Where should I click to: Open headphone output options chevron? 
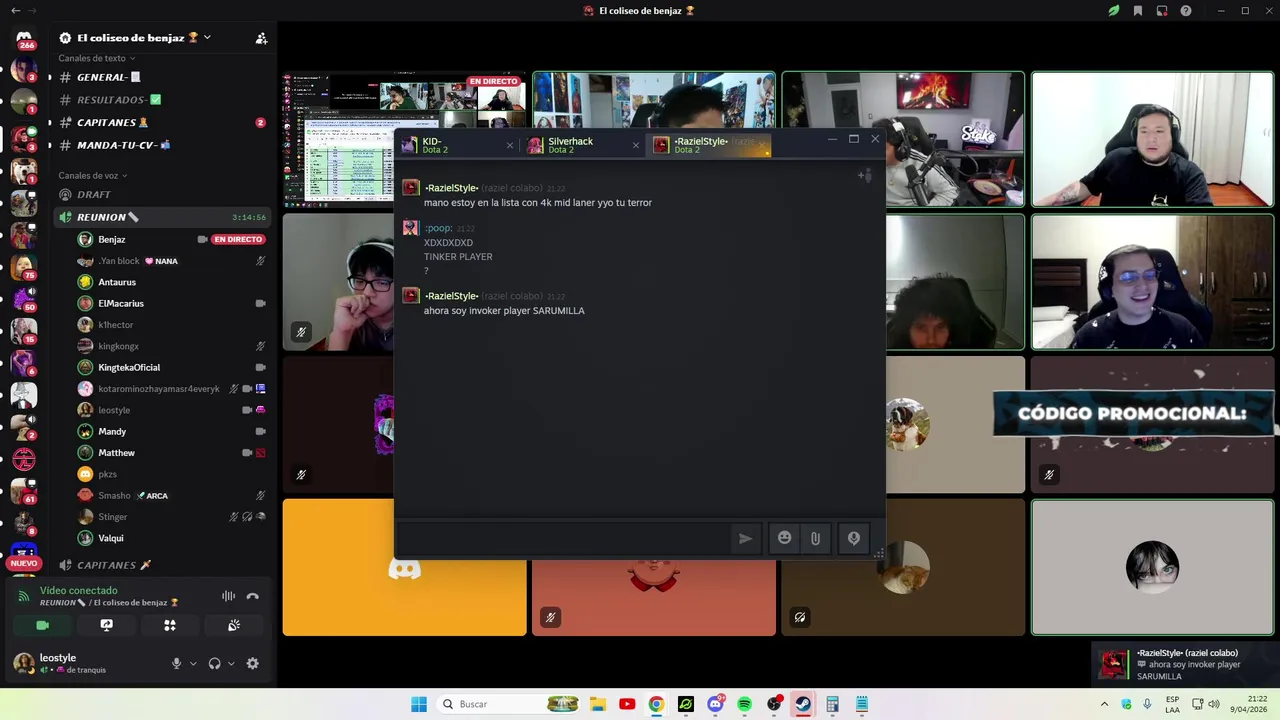(231, 663)
